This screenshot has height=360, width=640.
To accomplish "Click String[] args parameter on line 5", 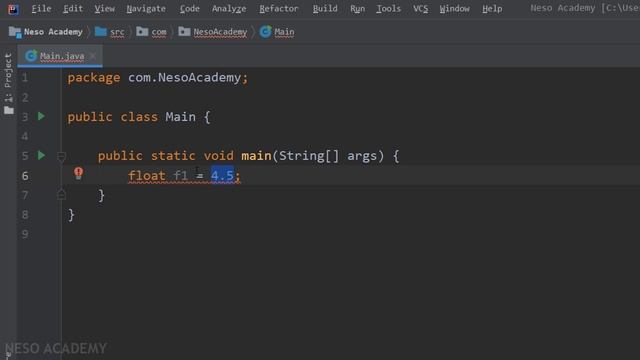I will point(331,156).
